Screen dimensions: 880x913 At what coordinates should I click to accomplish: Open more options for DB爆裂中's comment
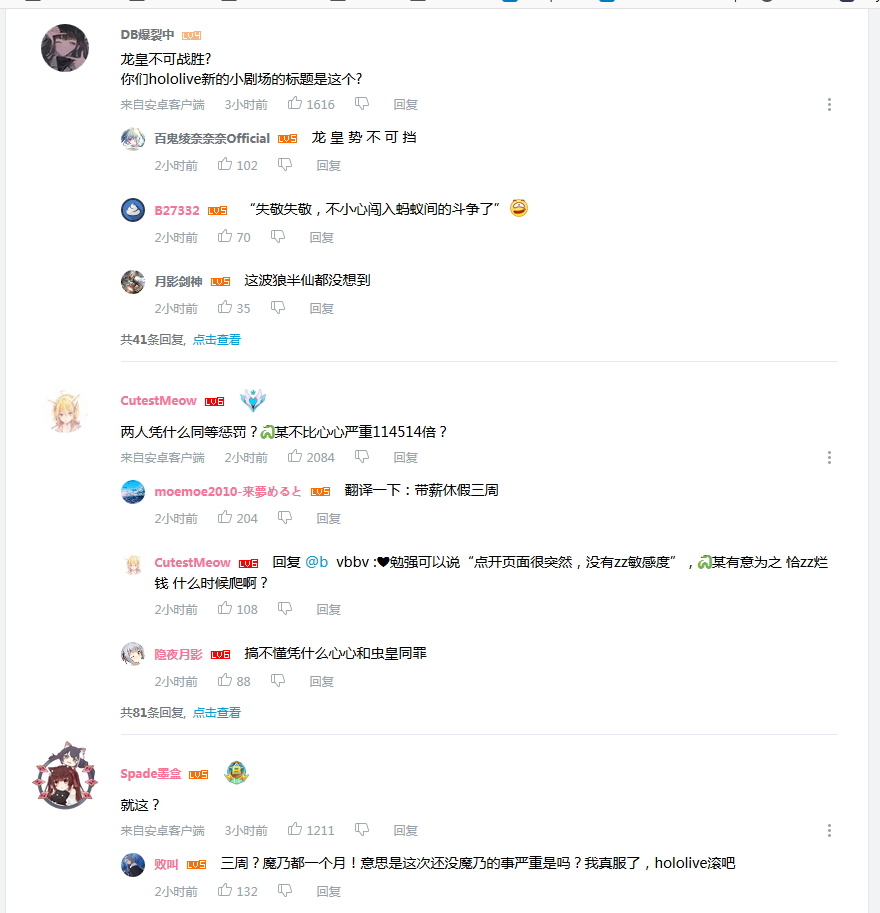(x=829, y=105)
